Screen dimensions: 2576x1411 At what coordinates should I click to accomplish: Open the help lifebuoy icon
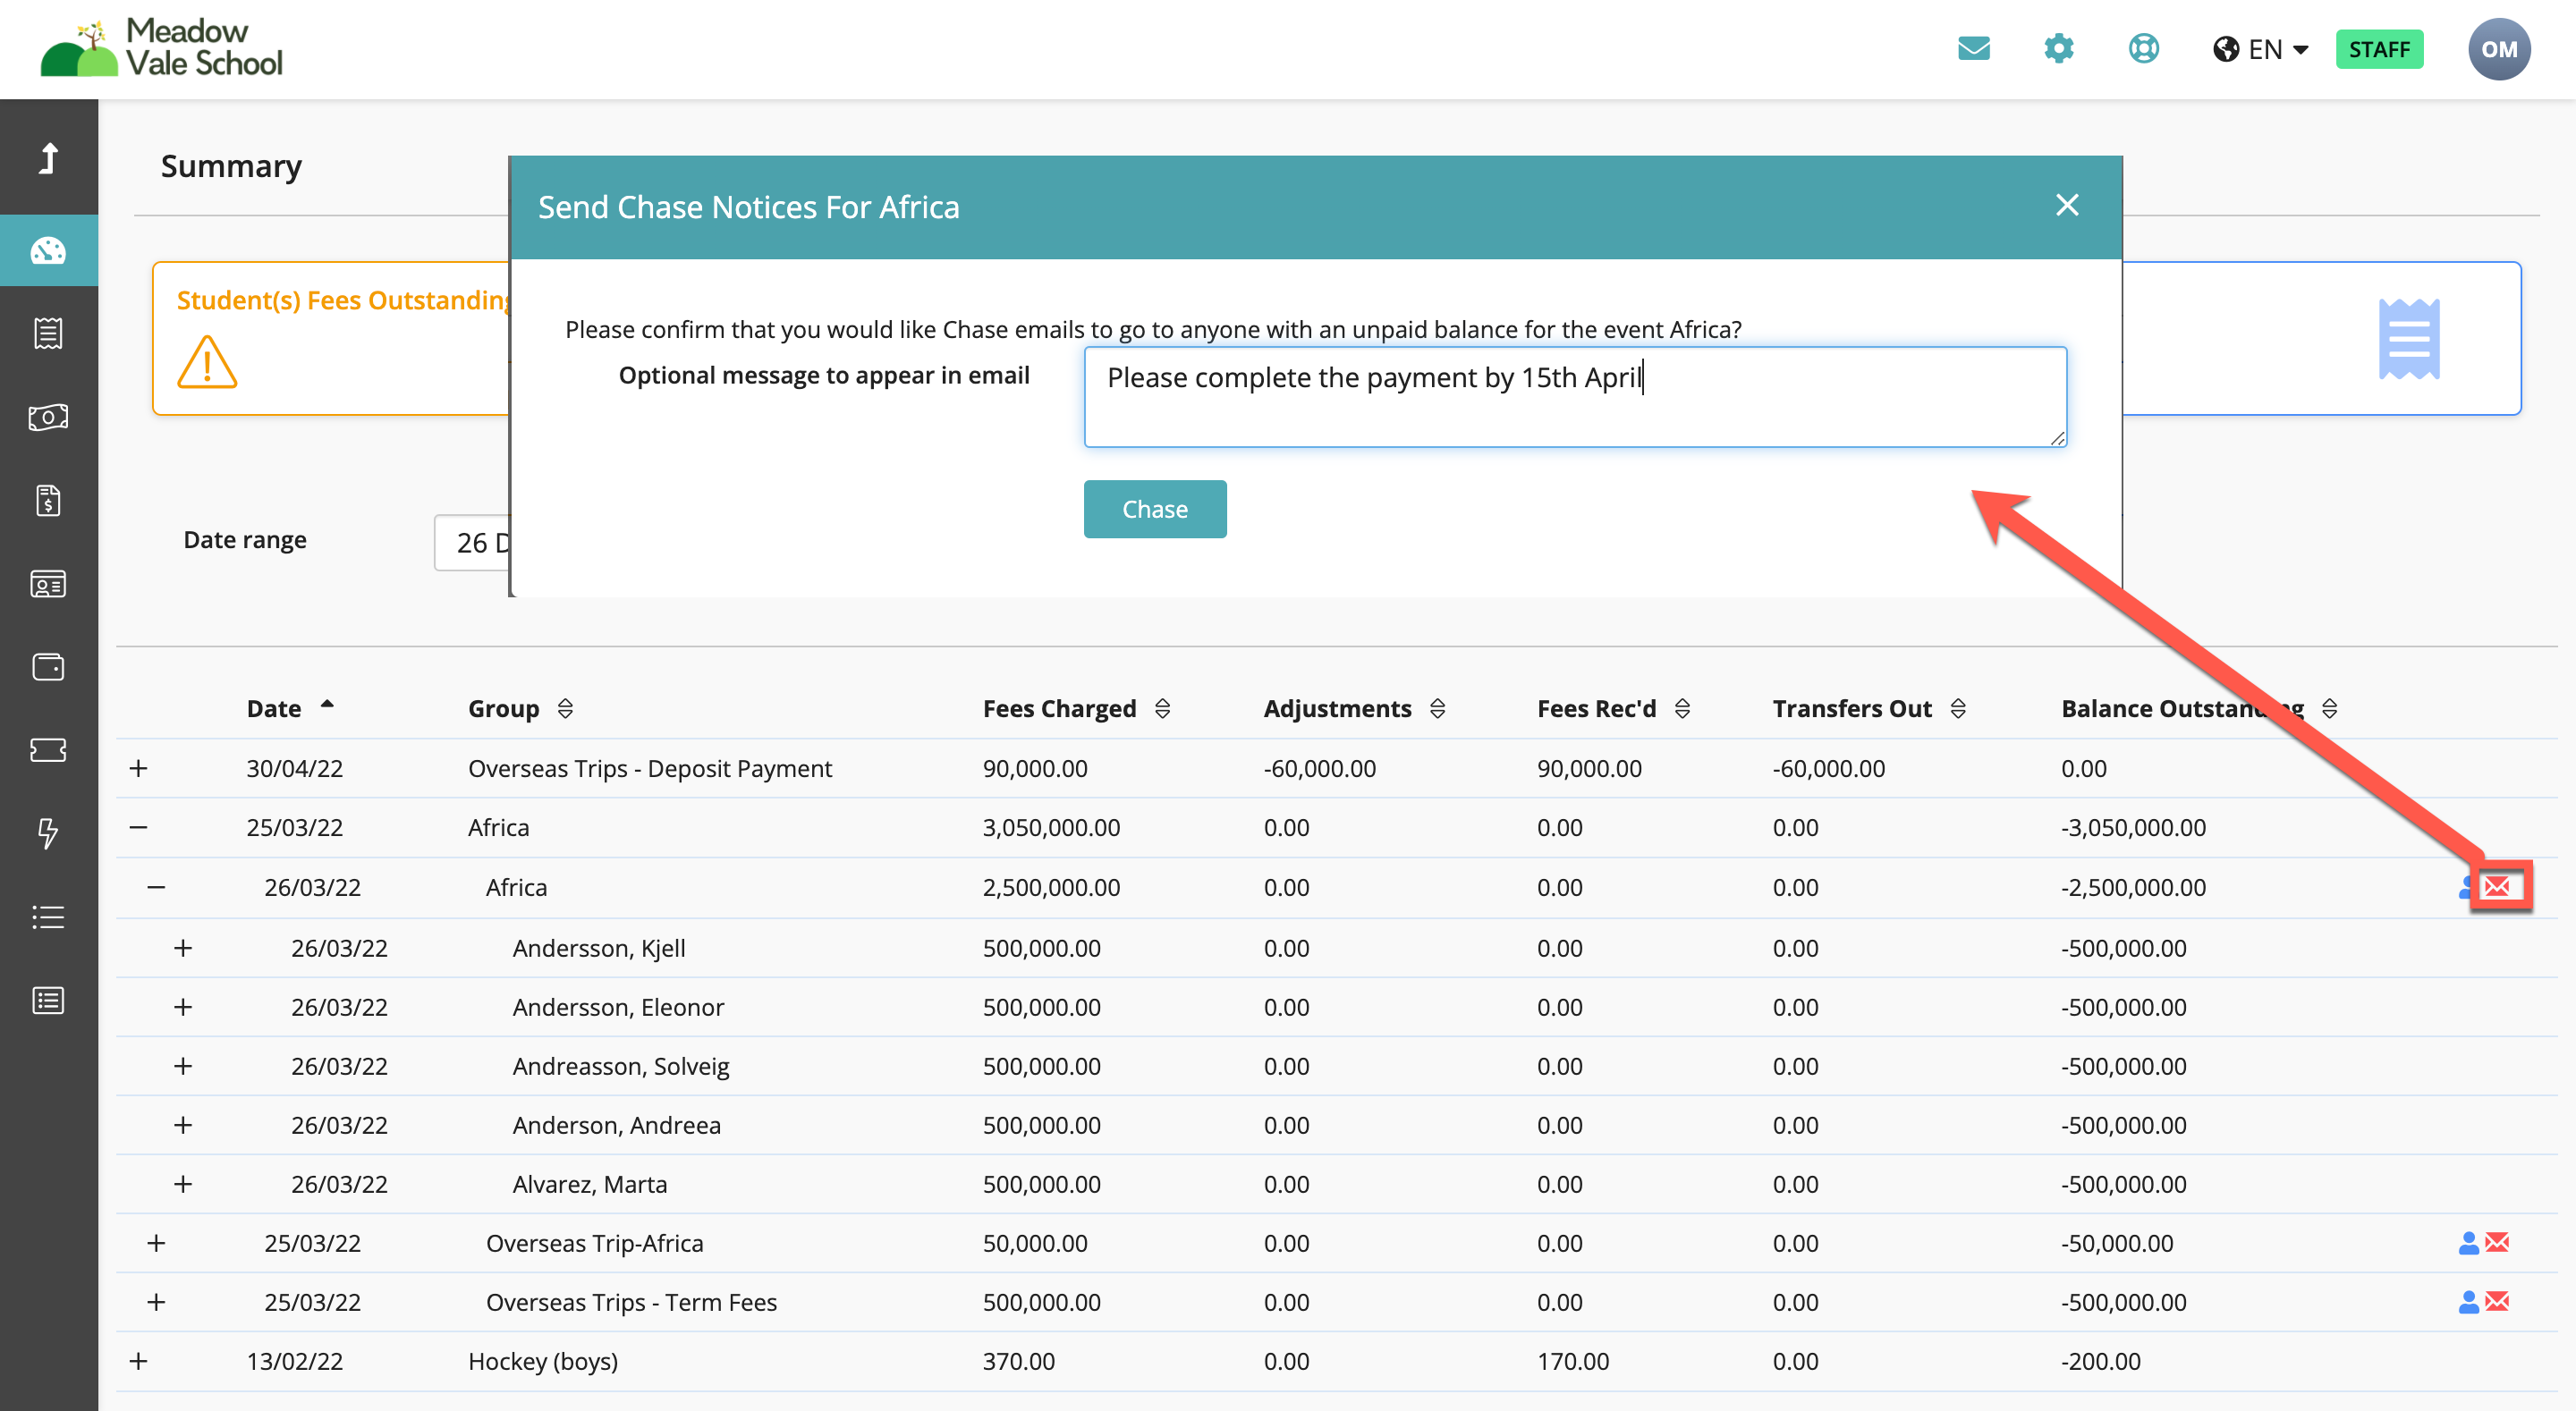coord(2143,48)
